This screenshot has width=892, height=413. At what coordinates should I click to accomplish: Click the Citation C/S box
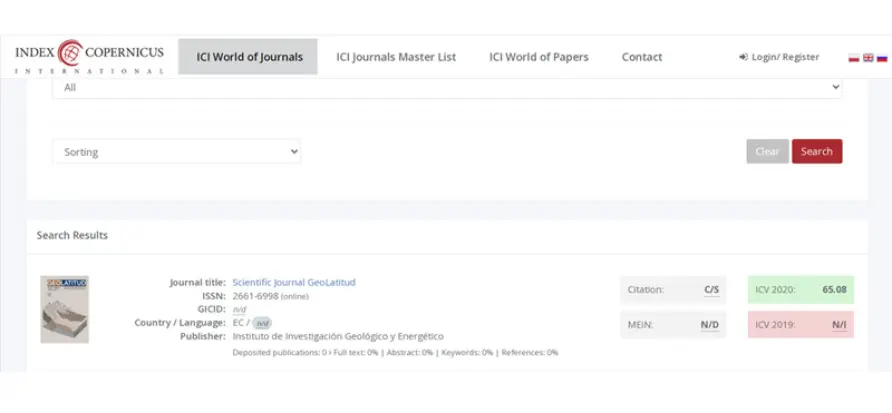point(673,290)
